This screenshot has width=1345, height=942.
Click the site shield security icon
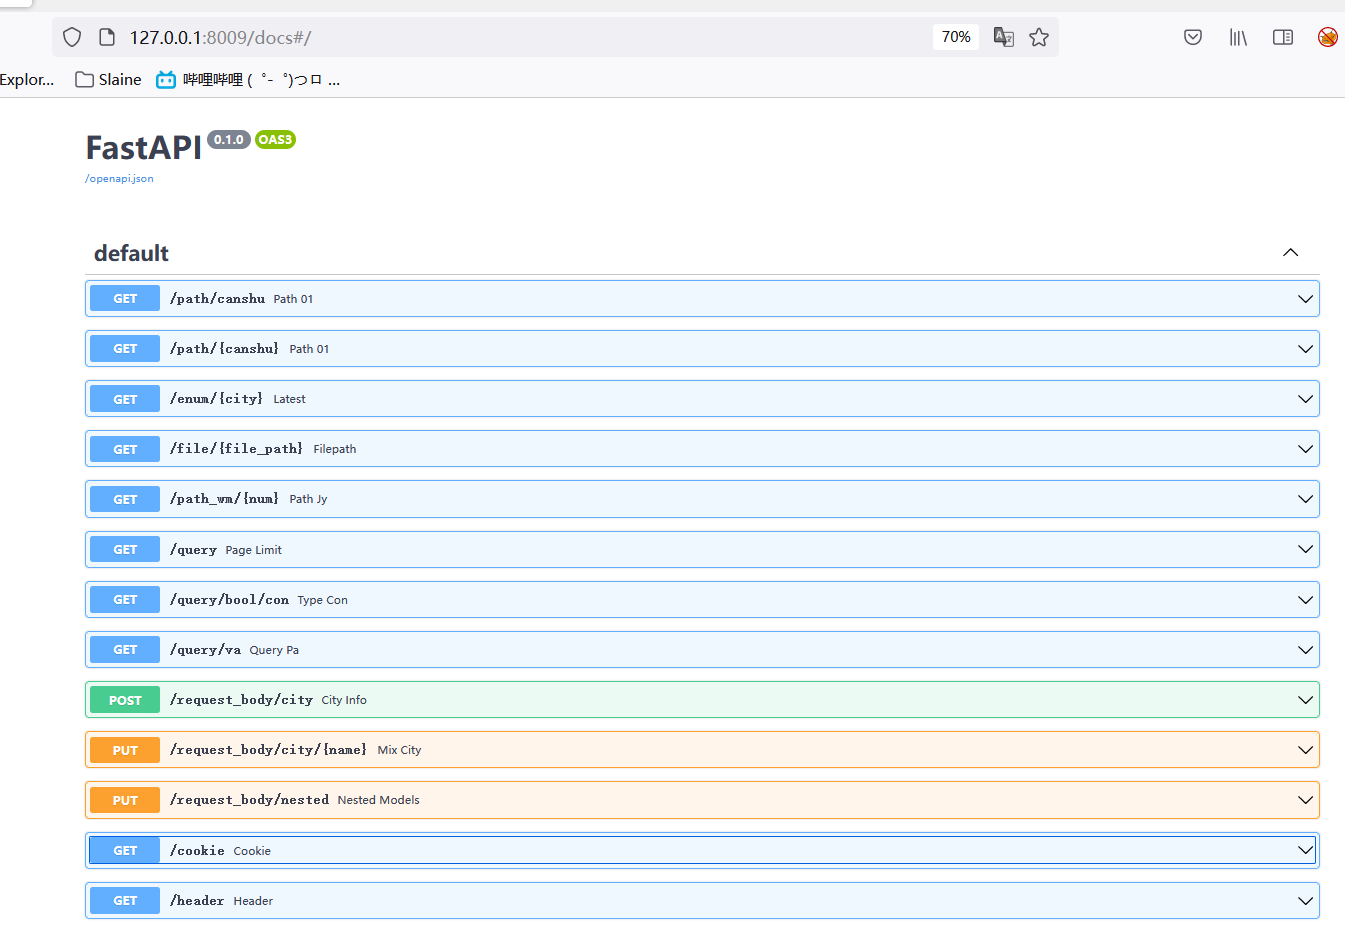(x=72, y=37)
